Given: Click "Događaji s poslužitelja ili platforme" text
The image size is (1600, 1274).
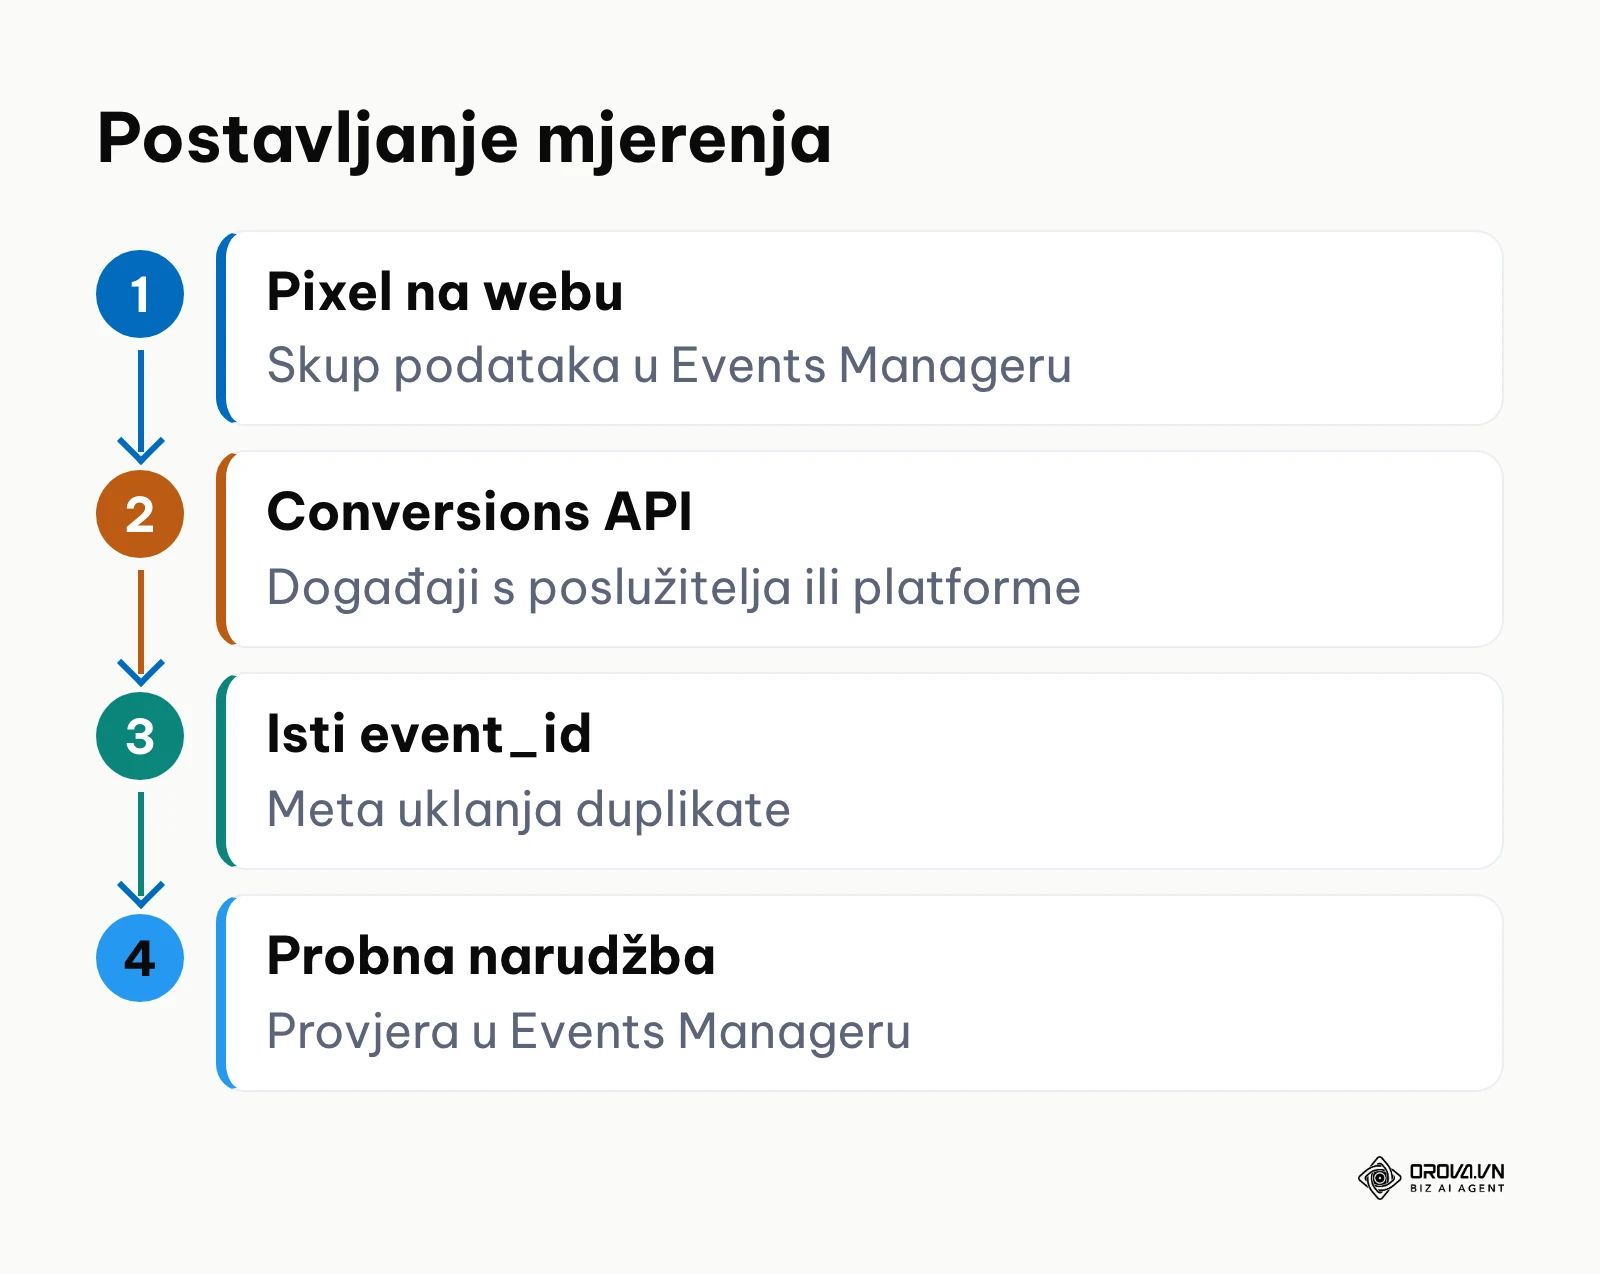Looking at the screenshot, I should pos(674,587).
